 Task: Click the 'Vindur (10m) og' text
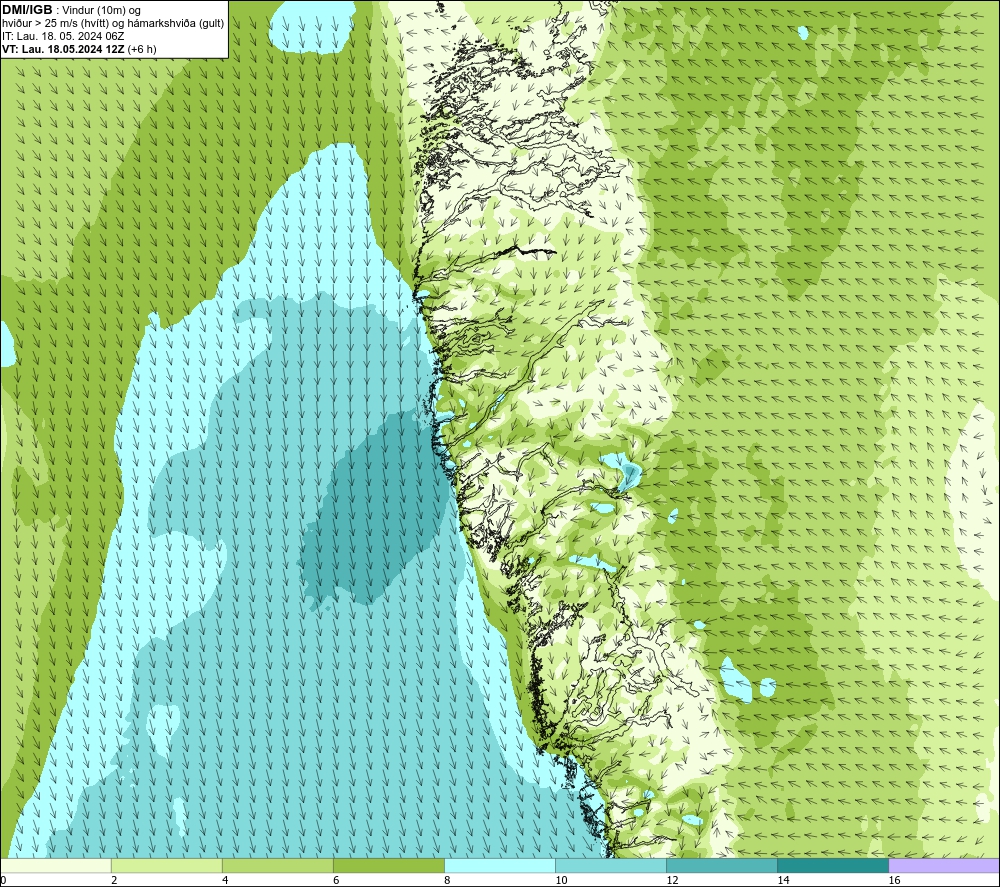pos(102,10)
